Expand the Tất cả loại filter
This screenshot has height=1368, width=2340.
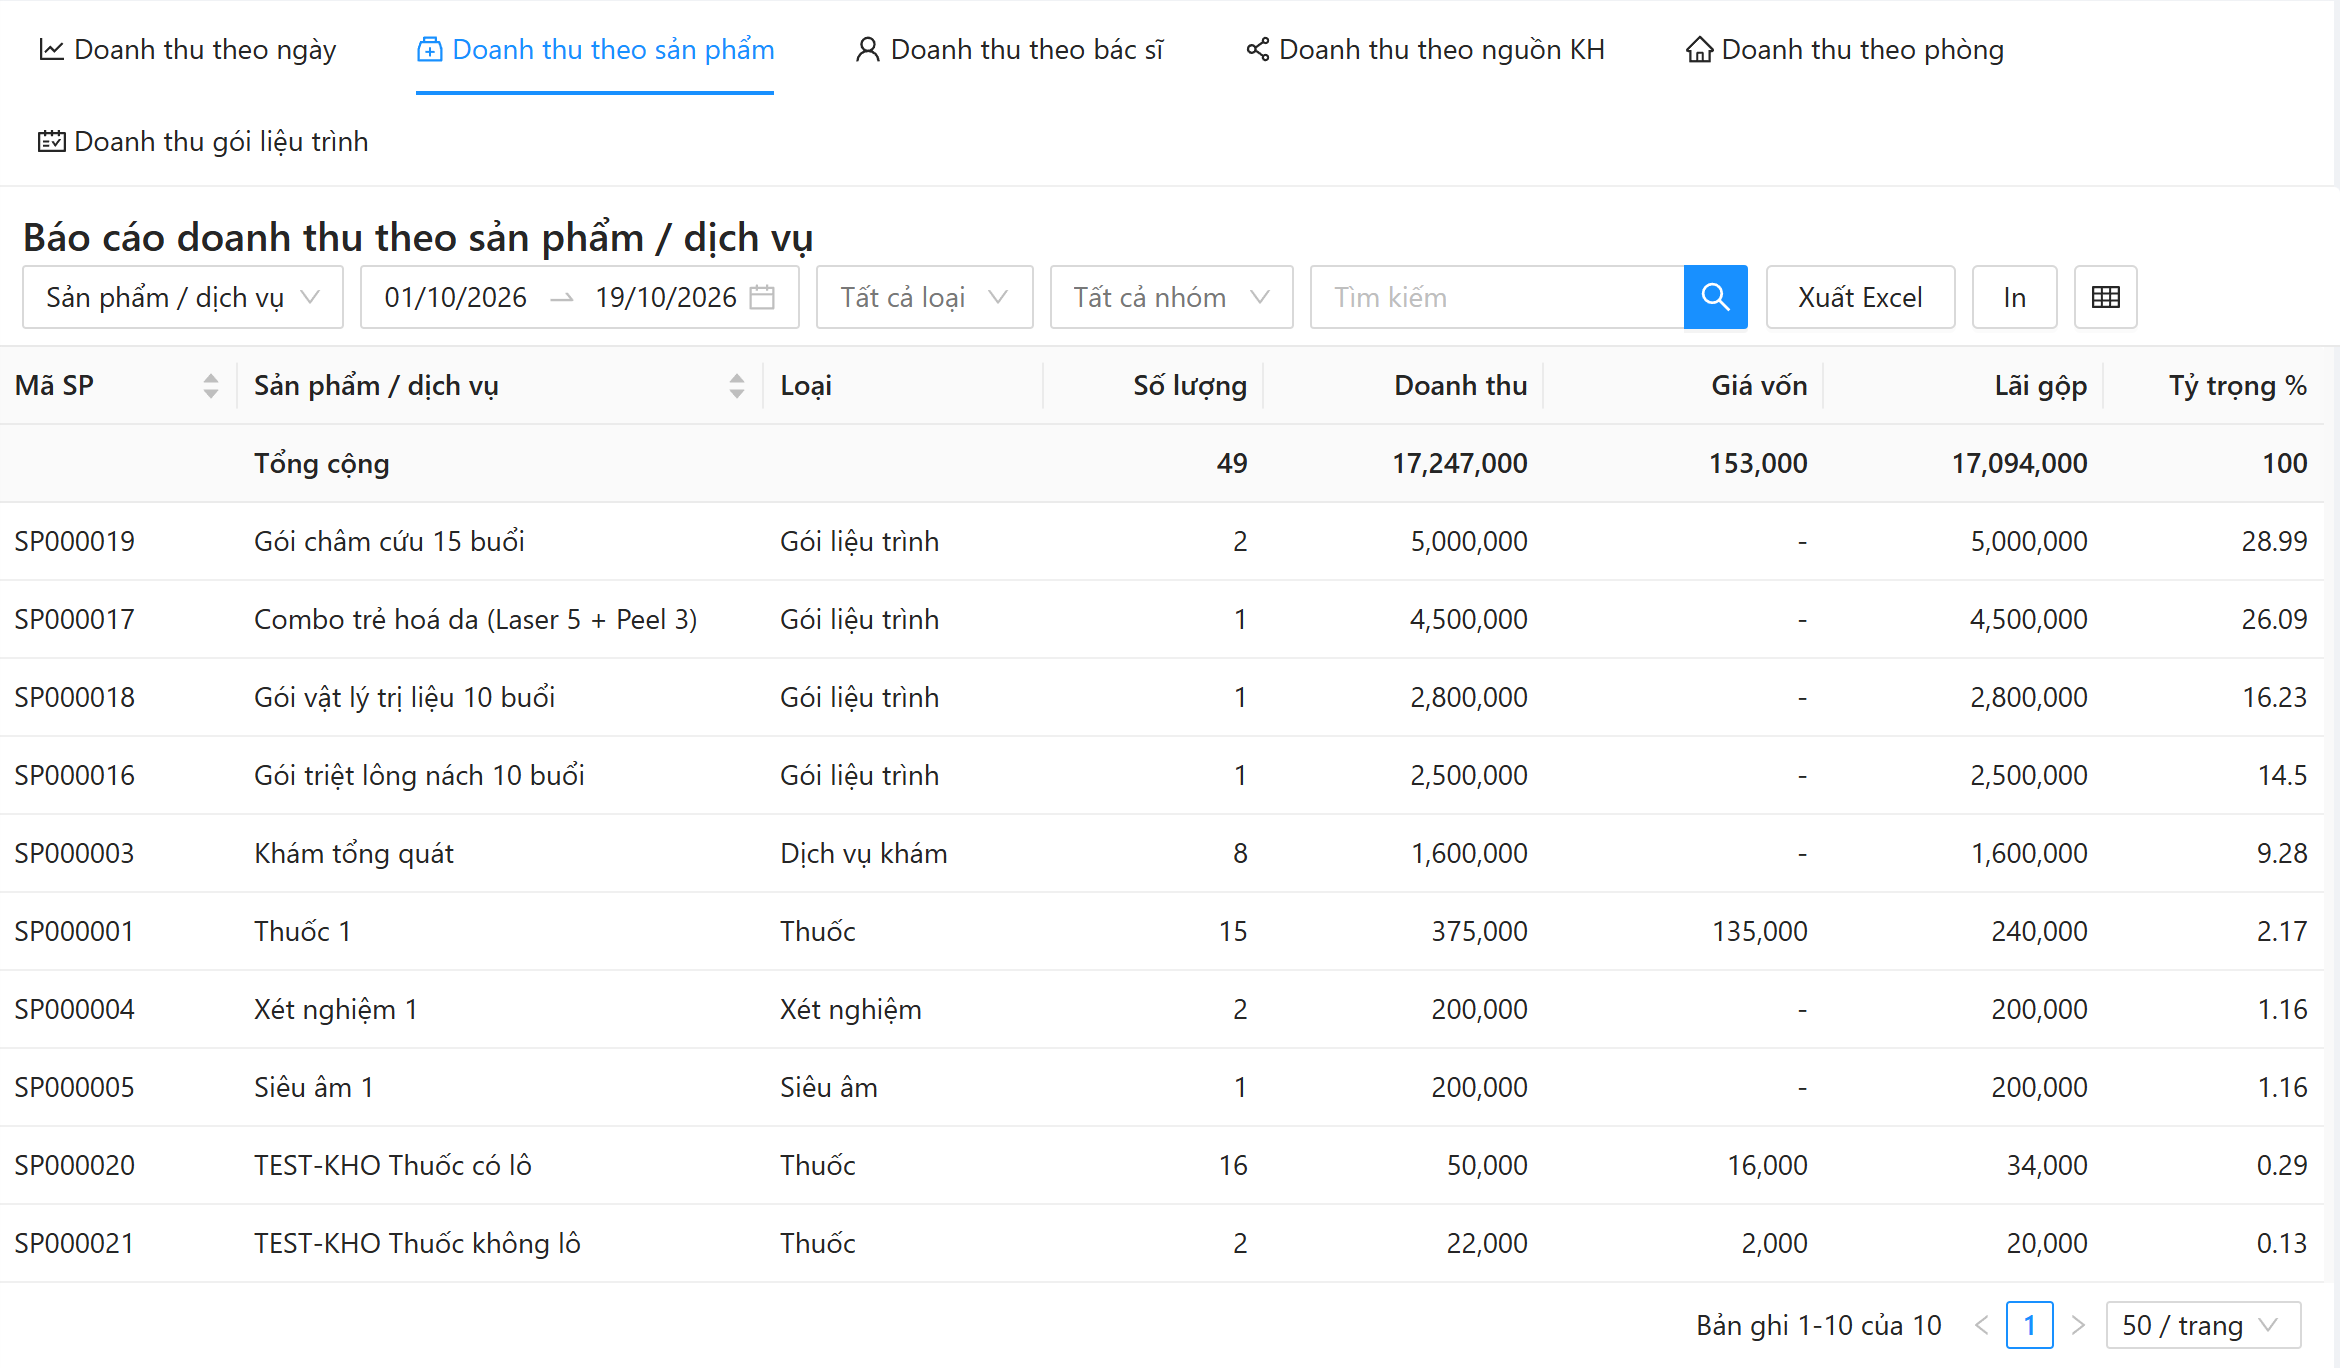coord(924,297)
